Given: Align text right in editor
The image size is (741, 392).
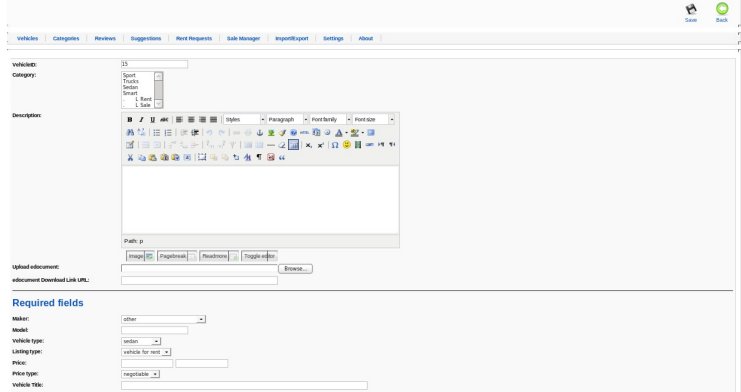Looking at the screenshot, I should 202,120.
